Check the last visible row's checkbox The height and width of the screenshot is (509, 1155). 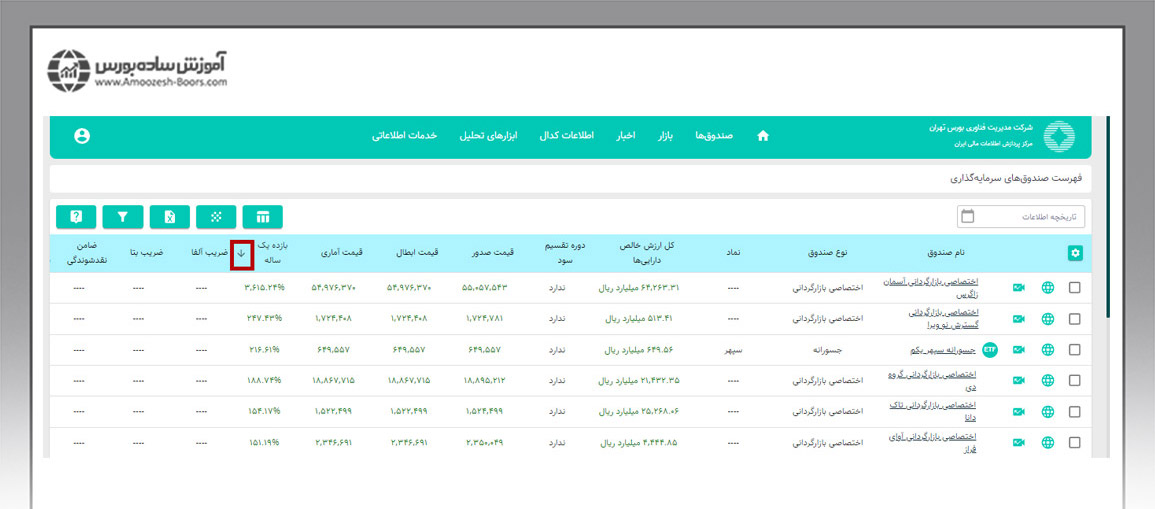pyautogui.click(x=1075, y=442)
